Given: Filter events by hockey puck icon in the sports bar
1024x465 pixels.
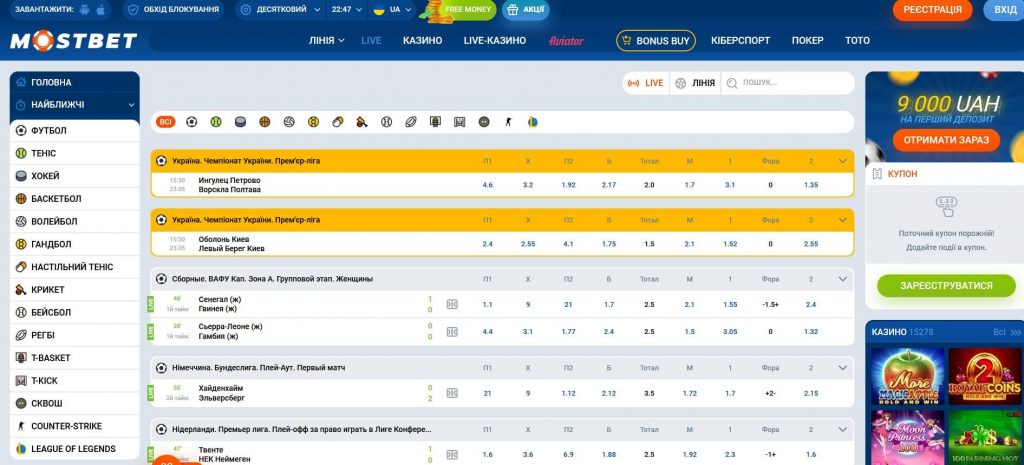Looking at the screenshot, I should point(240,121).
